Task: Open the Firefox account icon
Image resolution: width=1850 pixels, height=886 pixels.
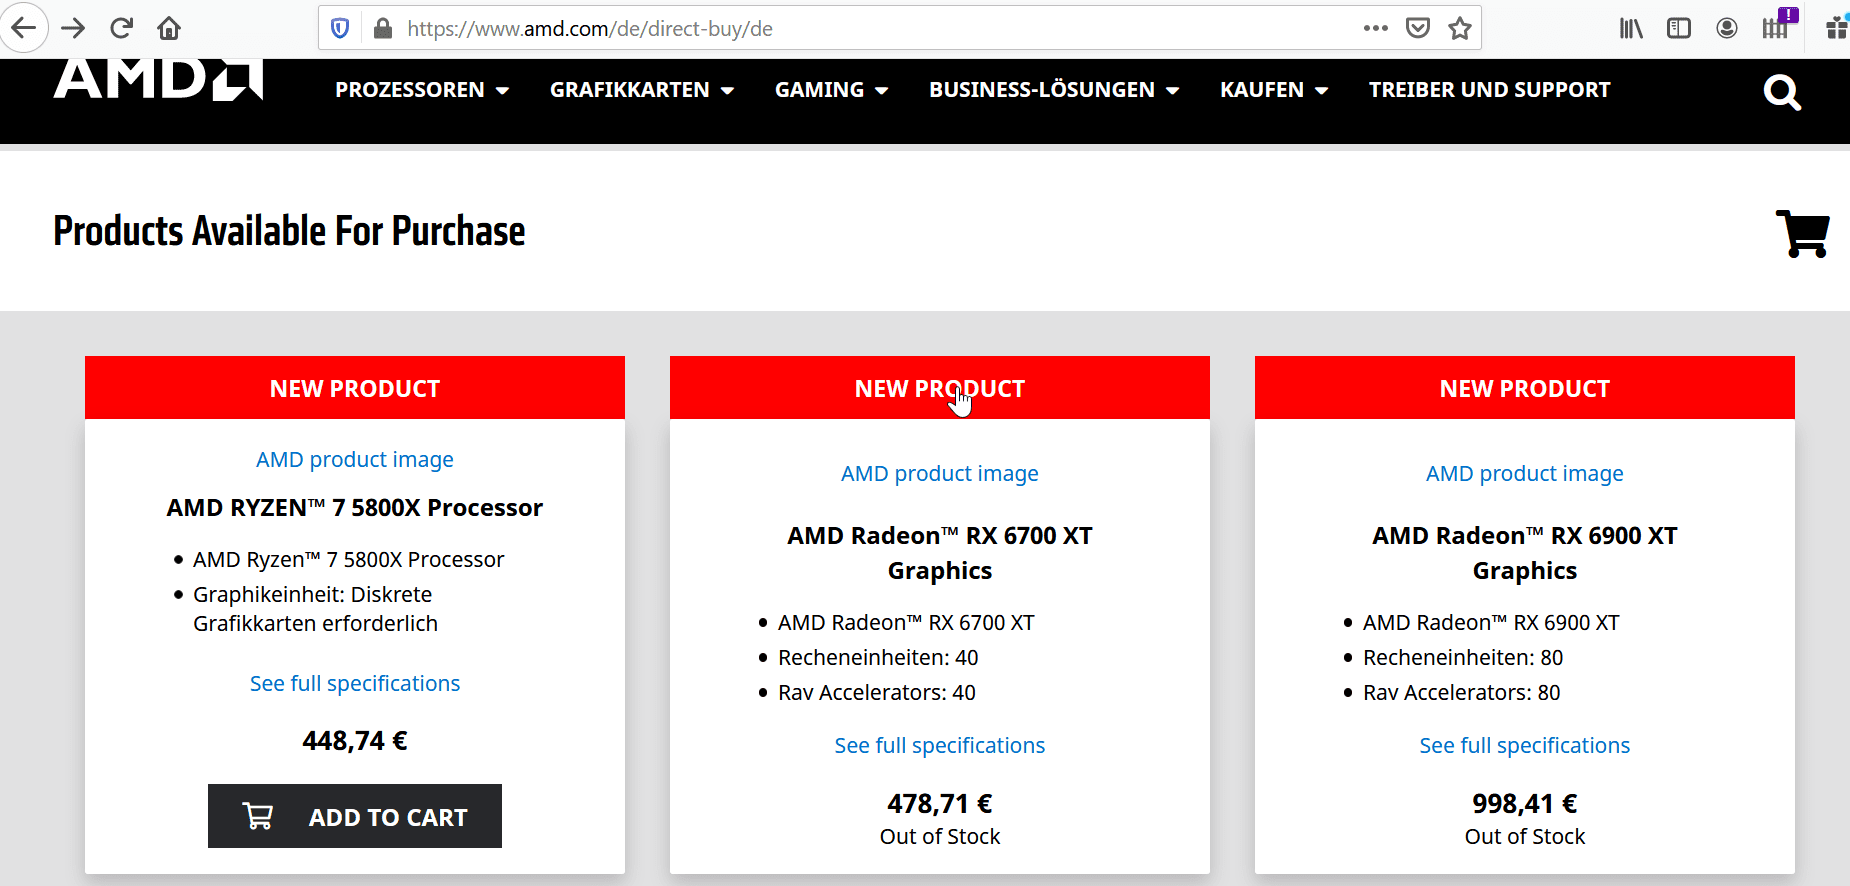Action: click(1726, 28)
